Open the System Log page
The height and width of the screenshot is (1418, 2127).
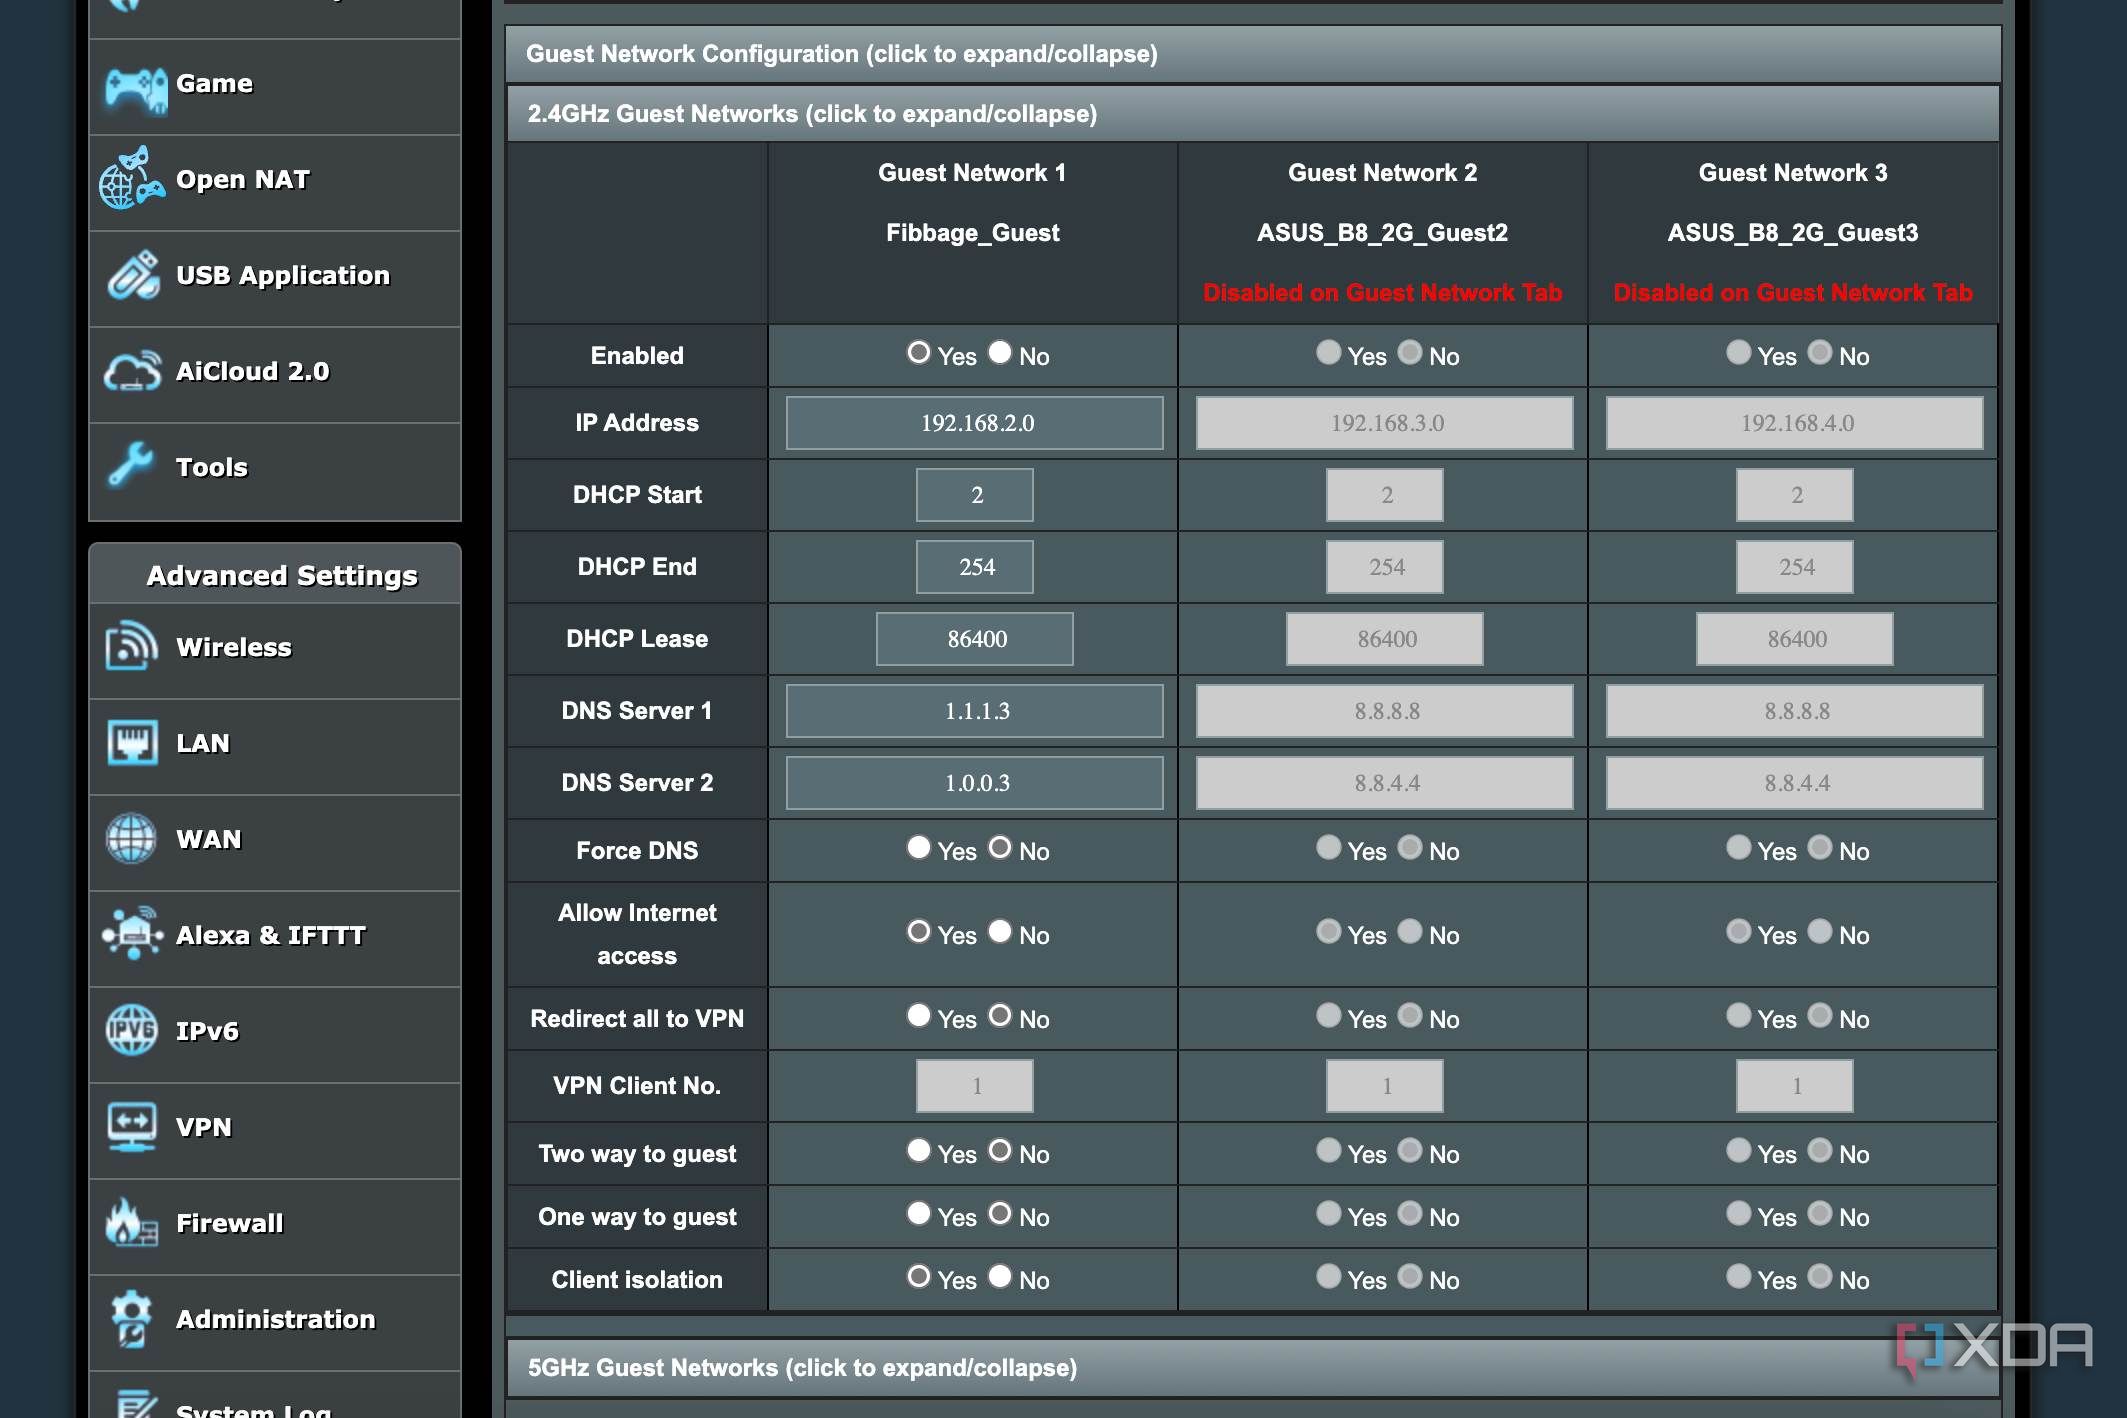253,1408
